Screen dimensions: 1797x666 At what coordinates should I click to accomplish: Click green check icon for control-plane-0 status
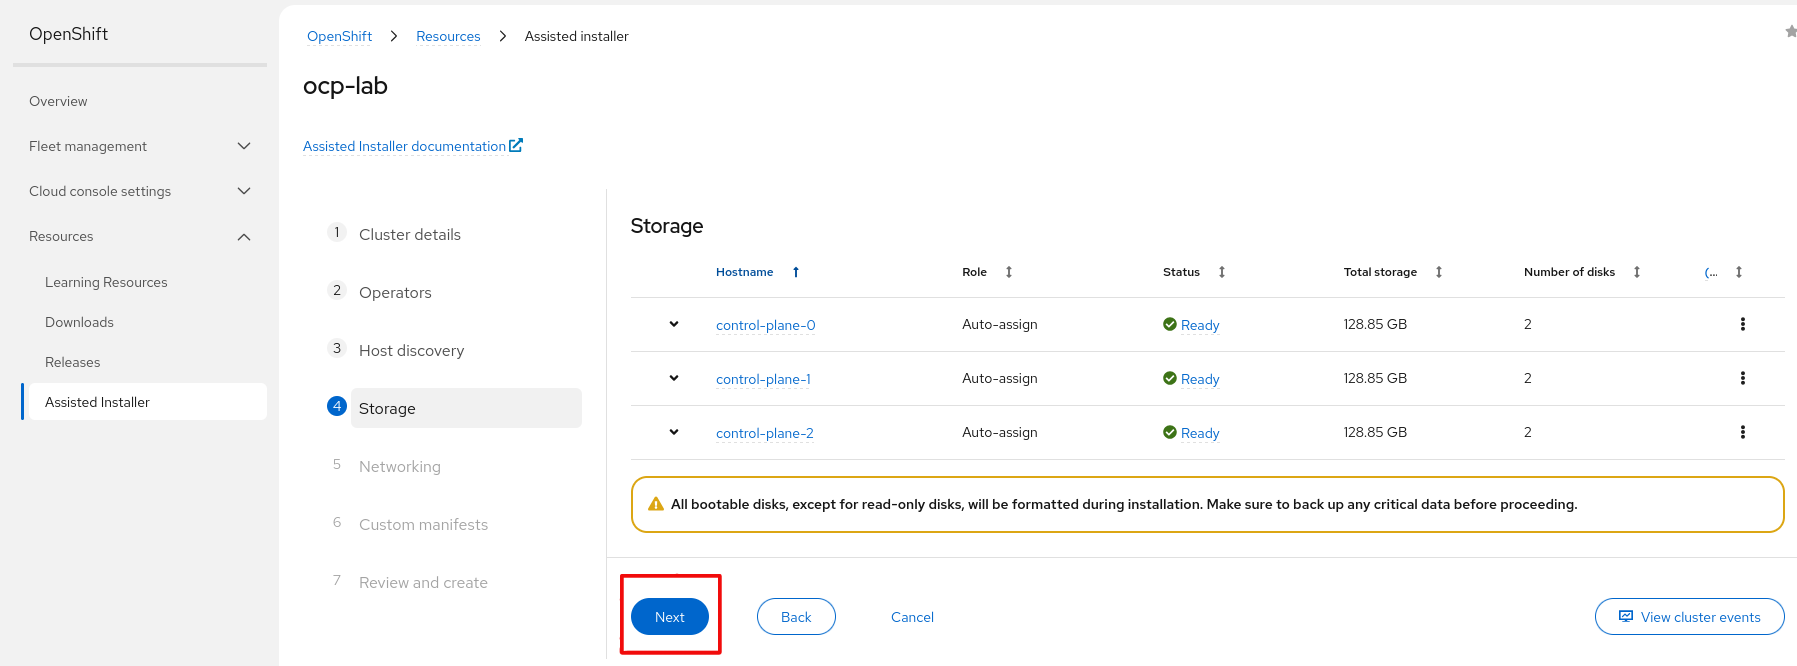click(x=1169, y=324)
